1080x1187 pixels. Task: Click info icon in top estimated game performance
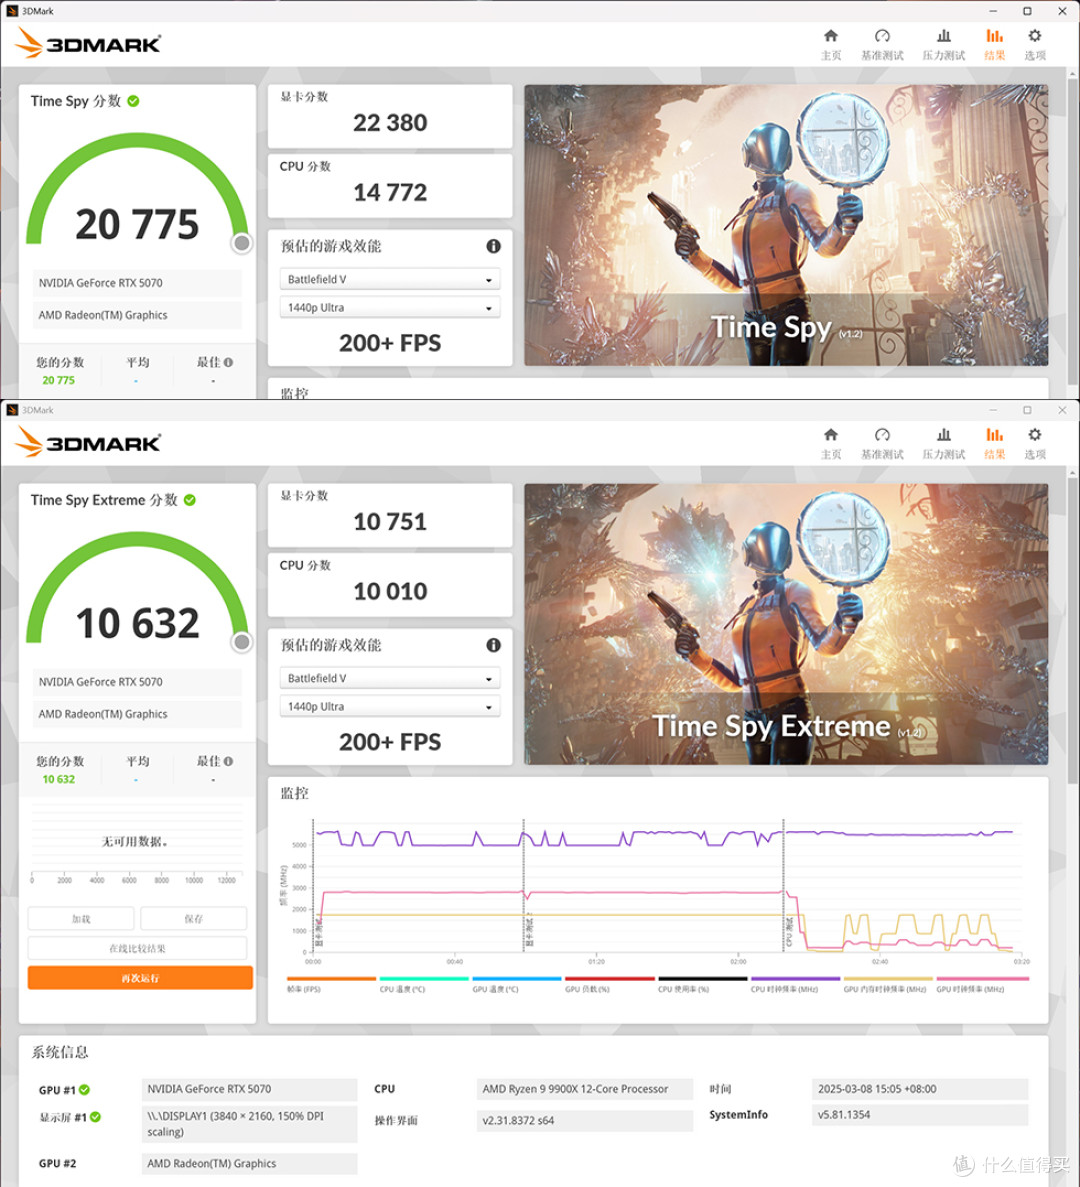493,246
